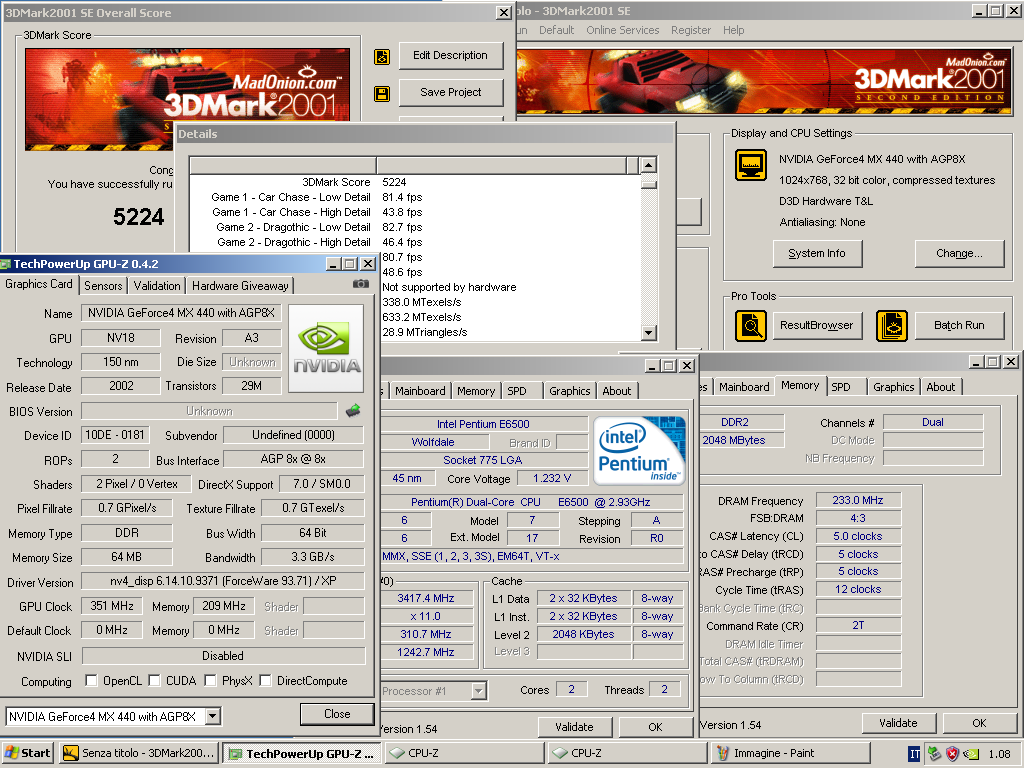
Task: Open the Online Services menu in 3DMark
Action: coord(622,30)
